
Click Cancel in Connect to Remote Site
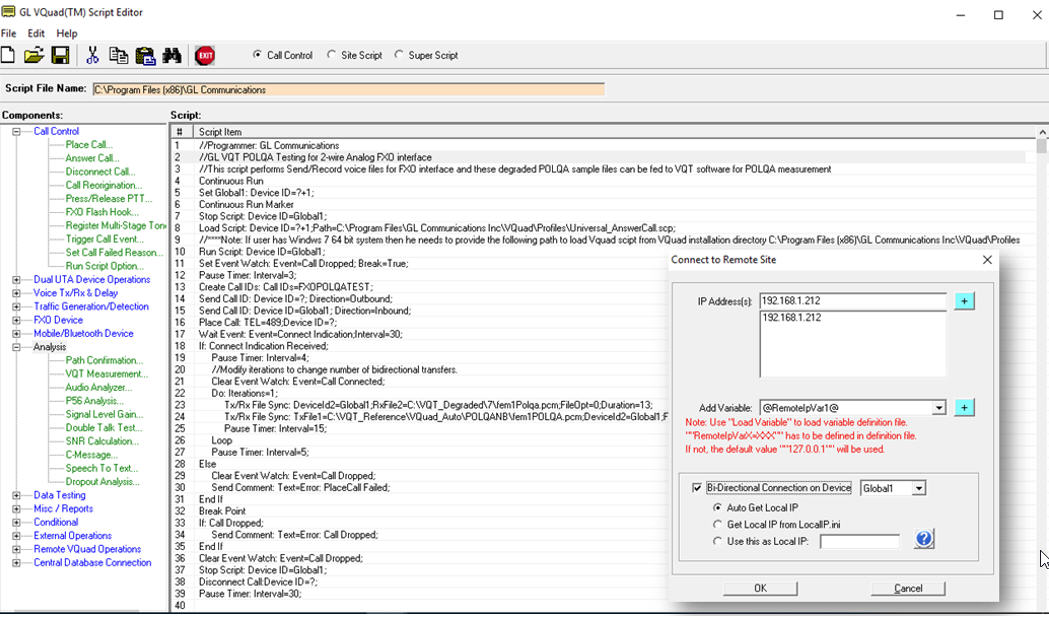(x=908, y=588)
